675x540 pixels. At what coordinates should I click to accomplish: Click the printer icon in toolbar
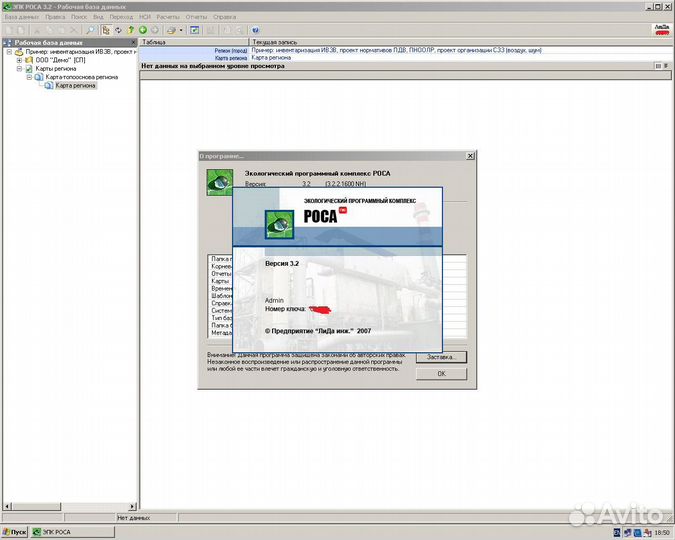[171, 30]
